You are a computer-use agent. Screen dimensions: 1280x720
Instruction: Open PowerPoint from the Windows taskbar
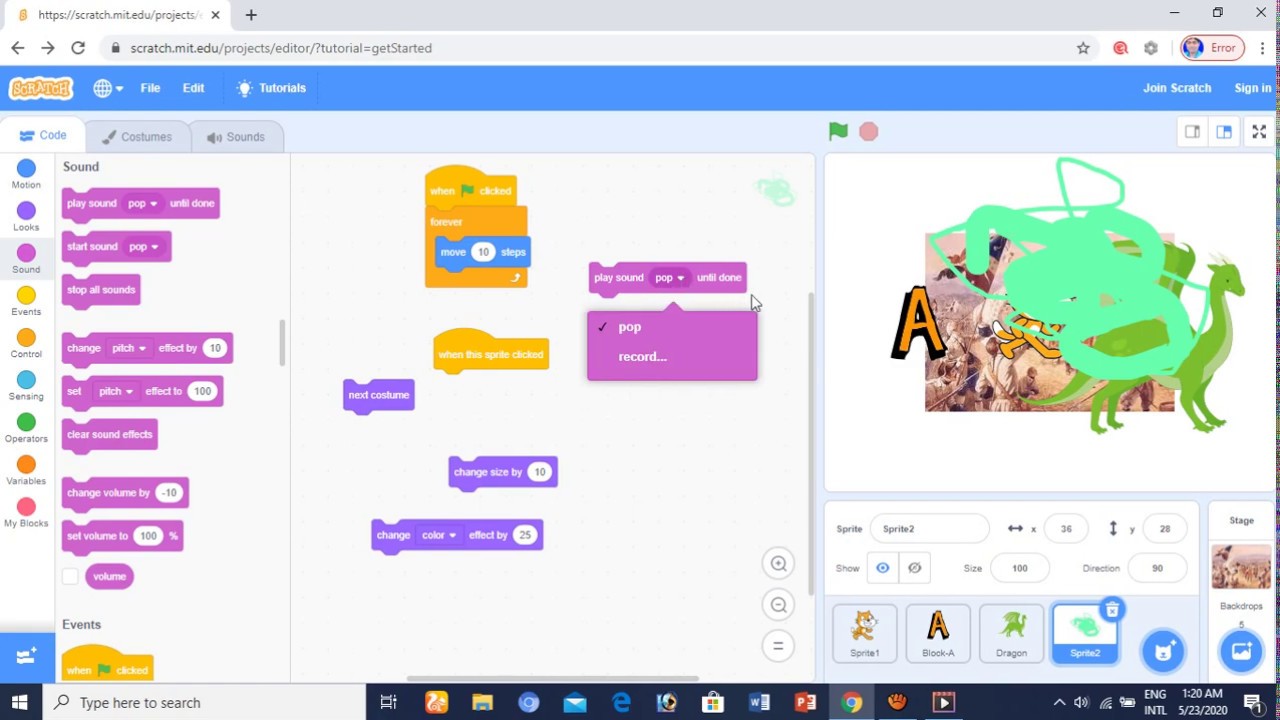point(805,702)
